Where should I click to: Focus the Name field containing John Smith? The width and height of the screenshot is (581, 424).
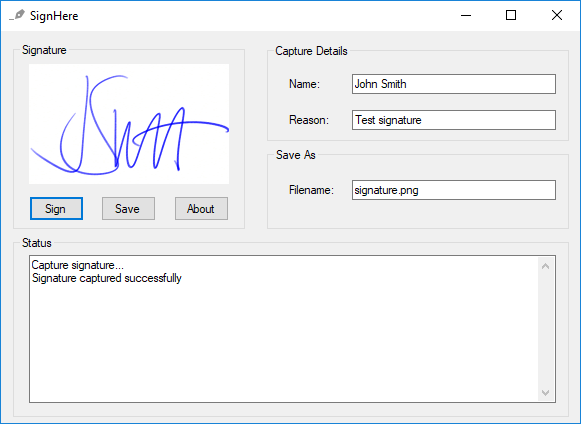tap(454, 84)
